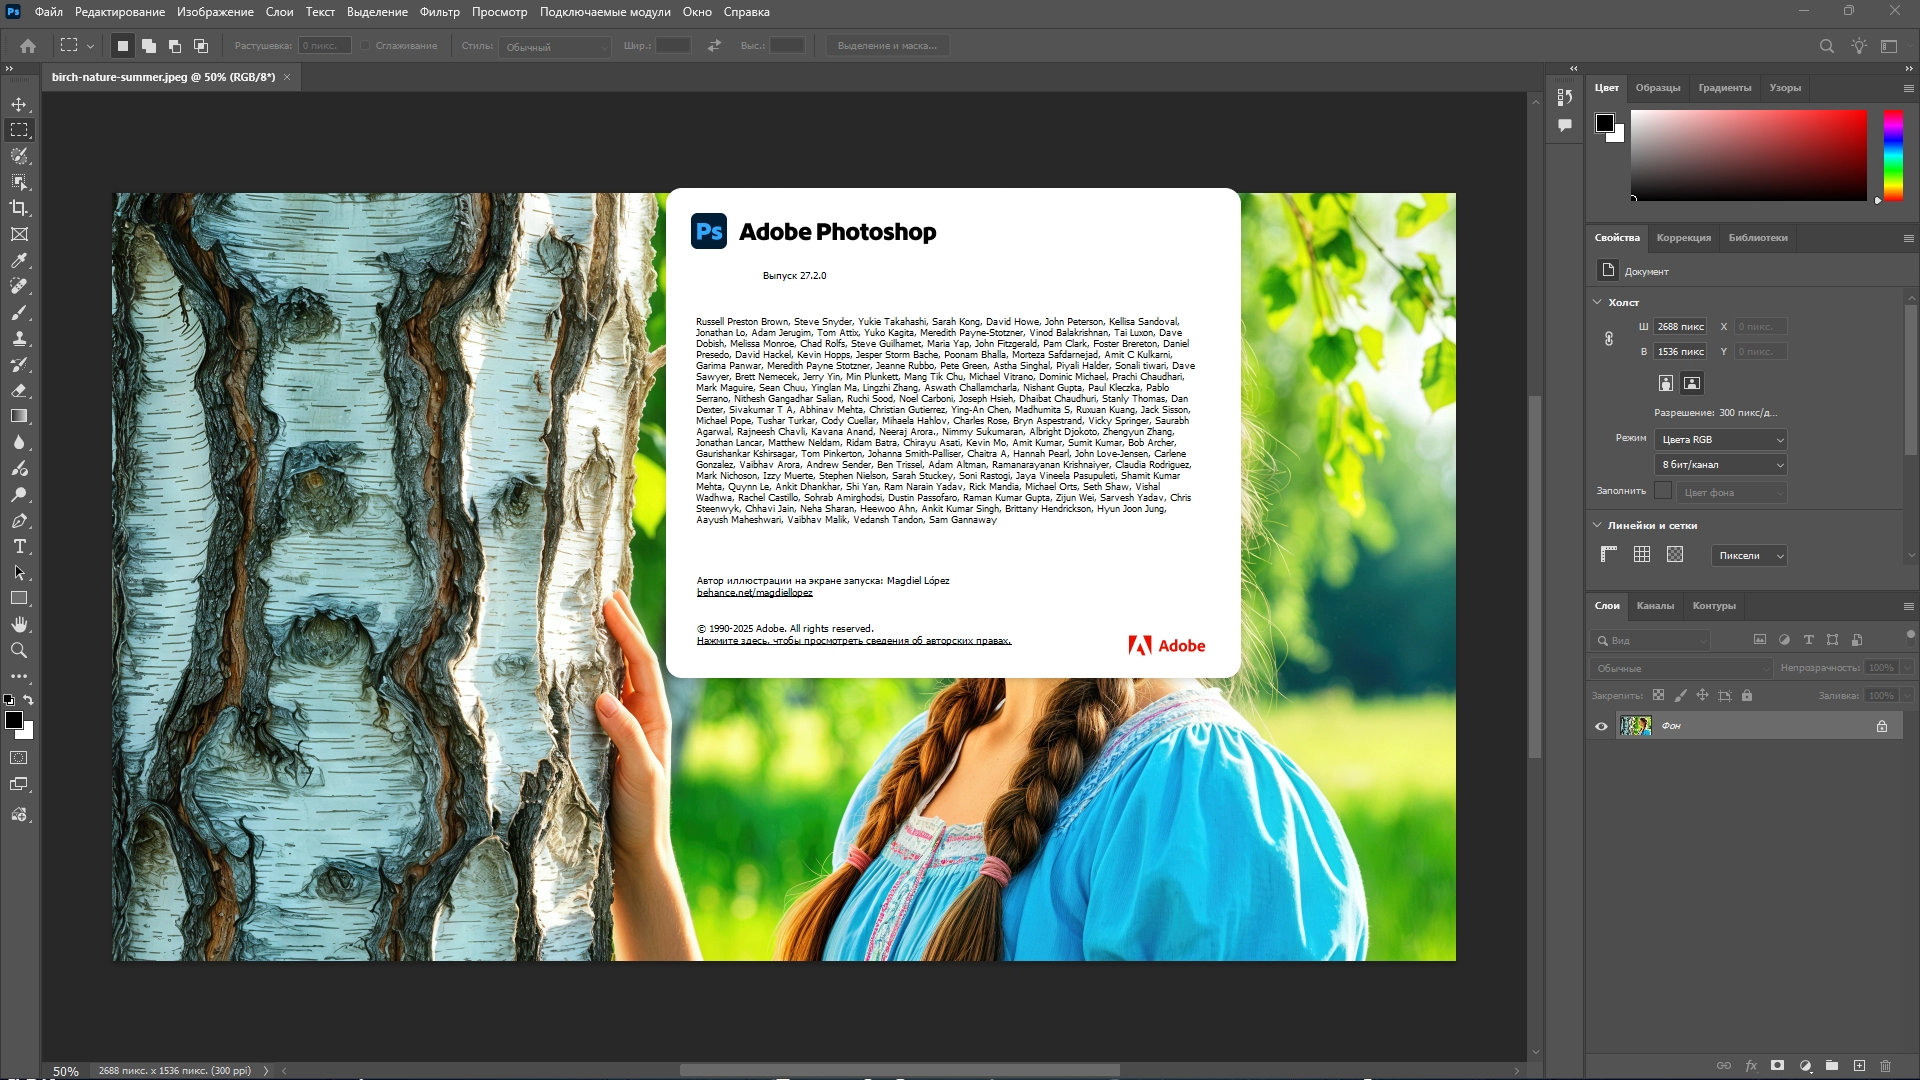Select the Move tool
The height and width of the screenshot is (1080, 1920).
point(19,104)
